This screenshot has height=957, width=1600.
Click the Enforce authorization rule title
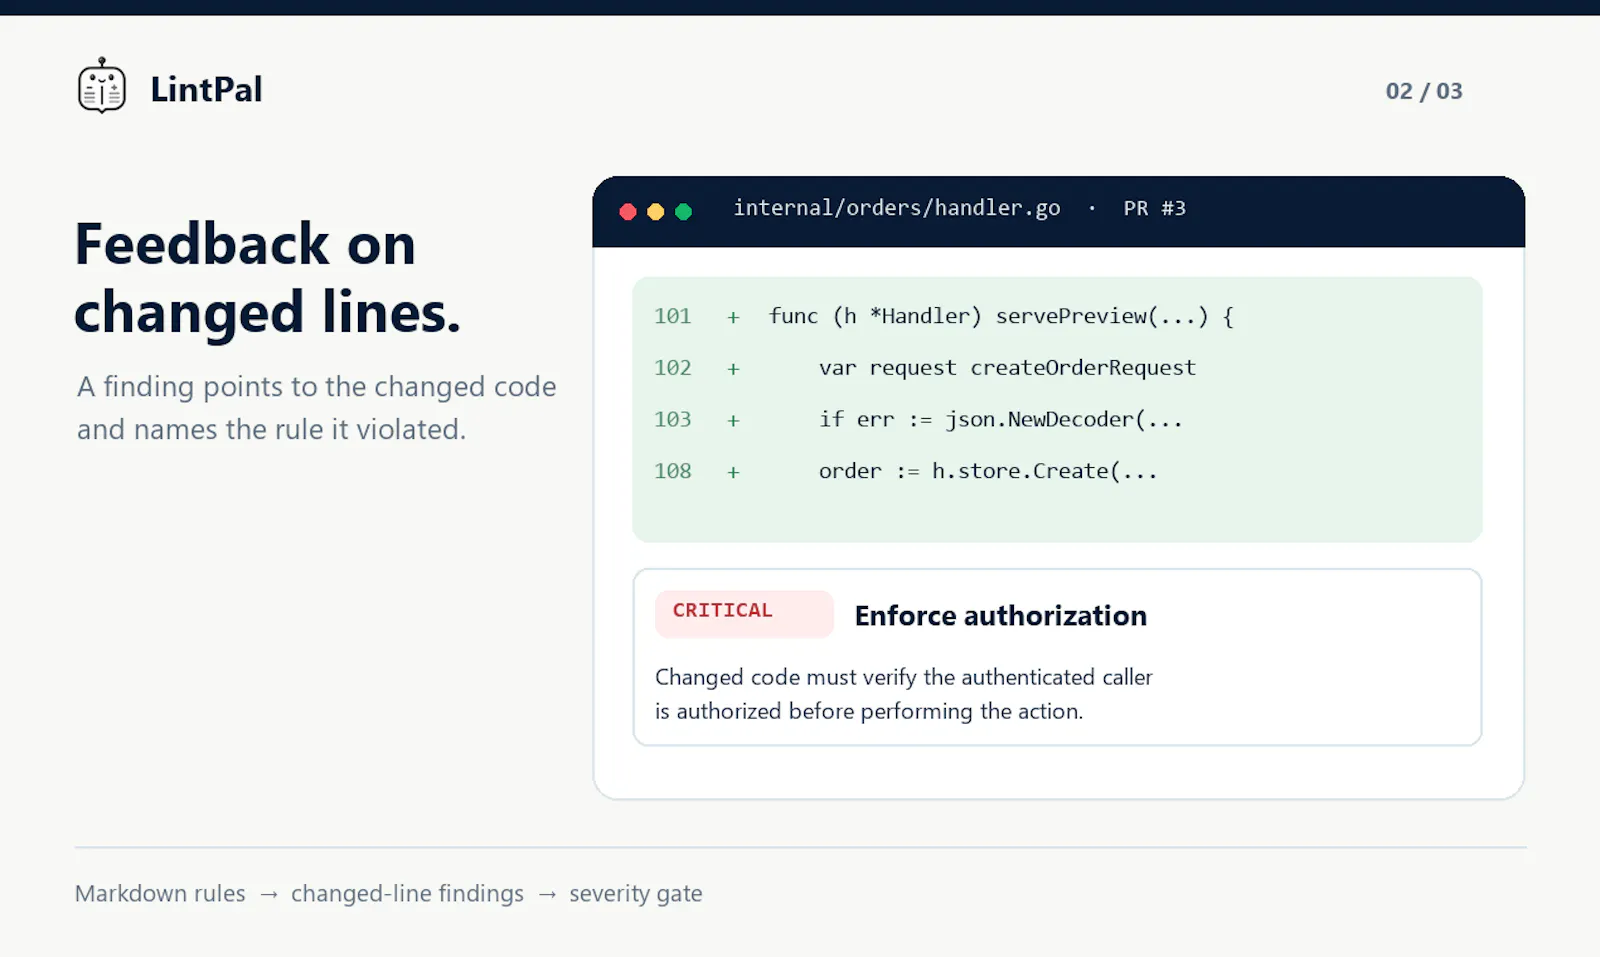tap(1000, 616)
